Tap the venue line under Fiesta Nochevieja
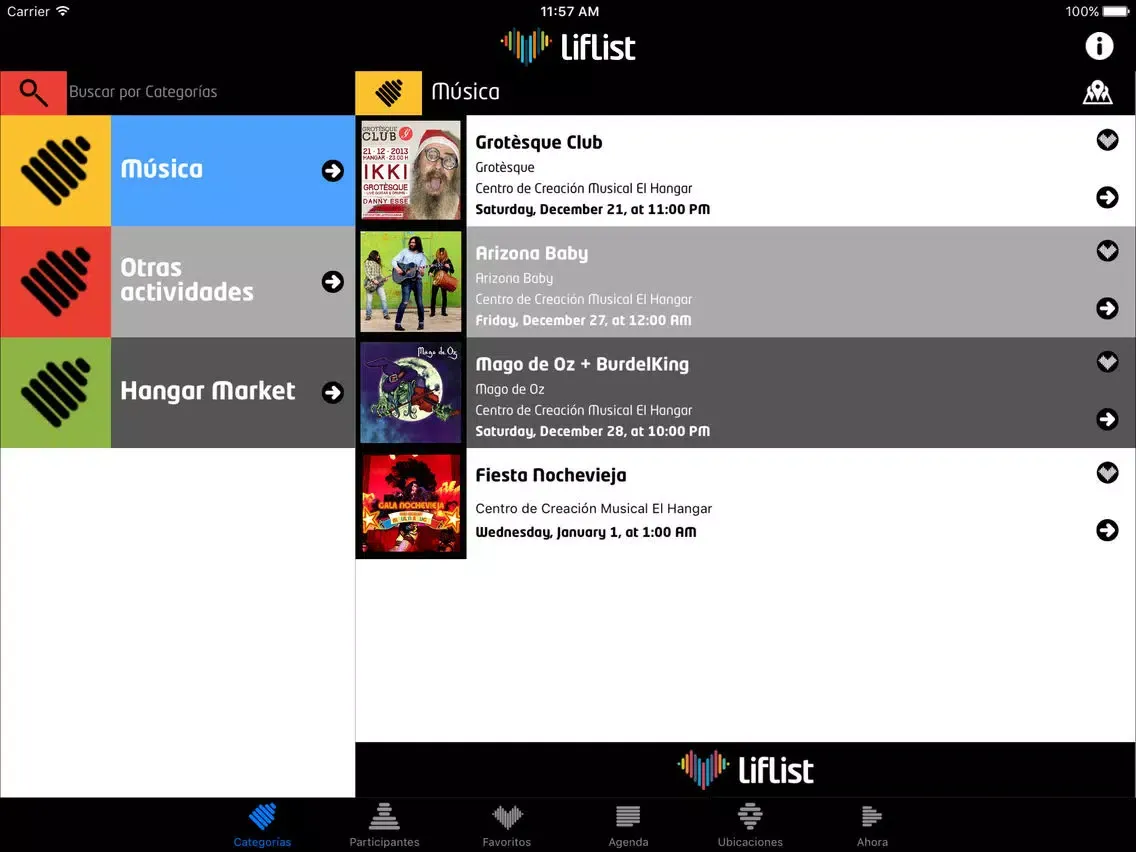 [593, 509]
